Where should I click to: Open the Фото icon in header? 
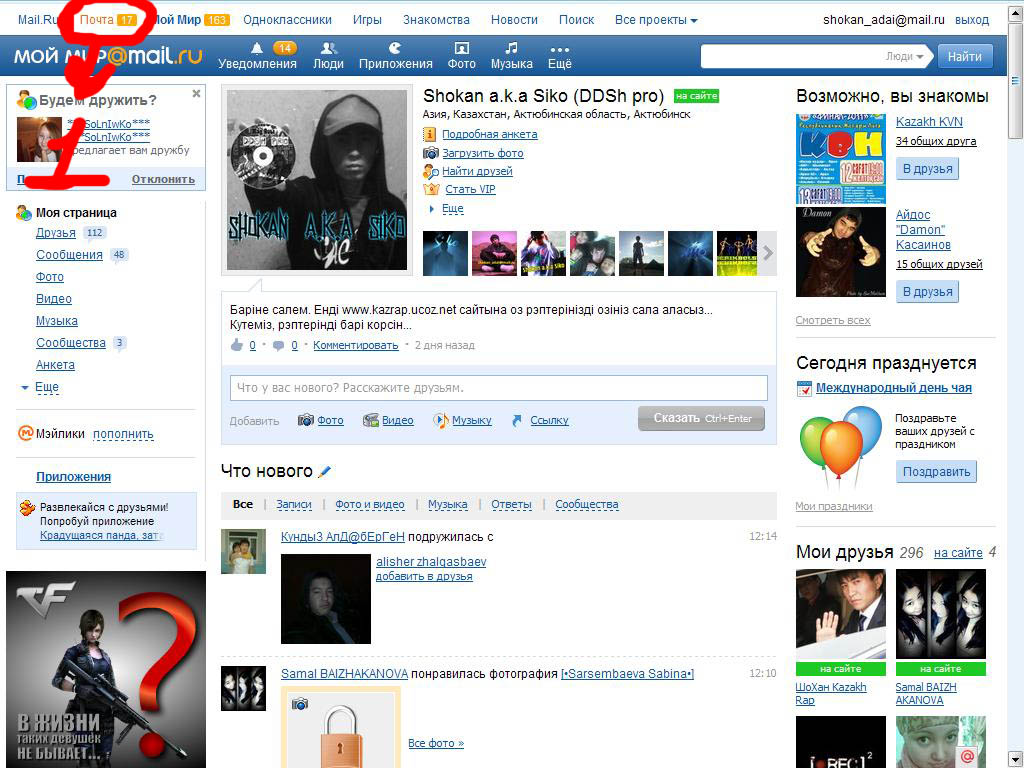(461, 48)
